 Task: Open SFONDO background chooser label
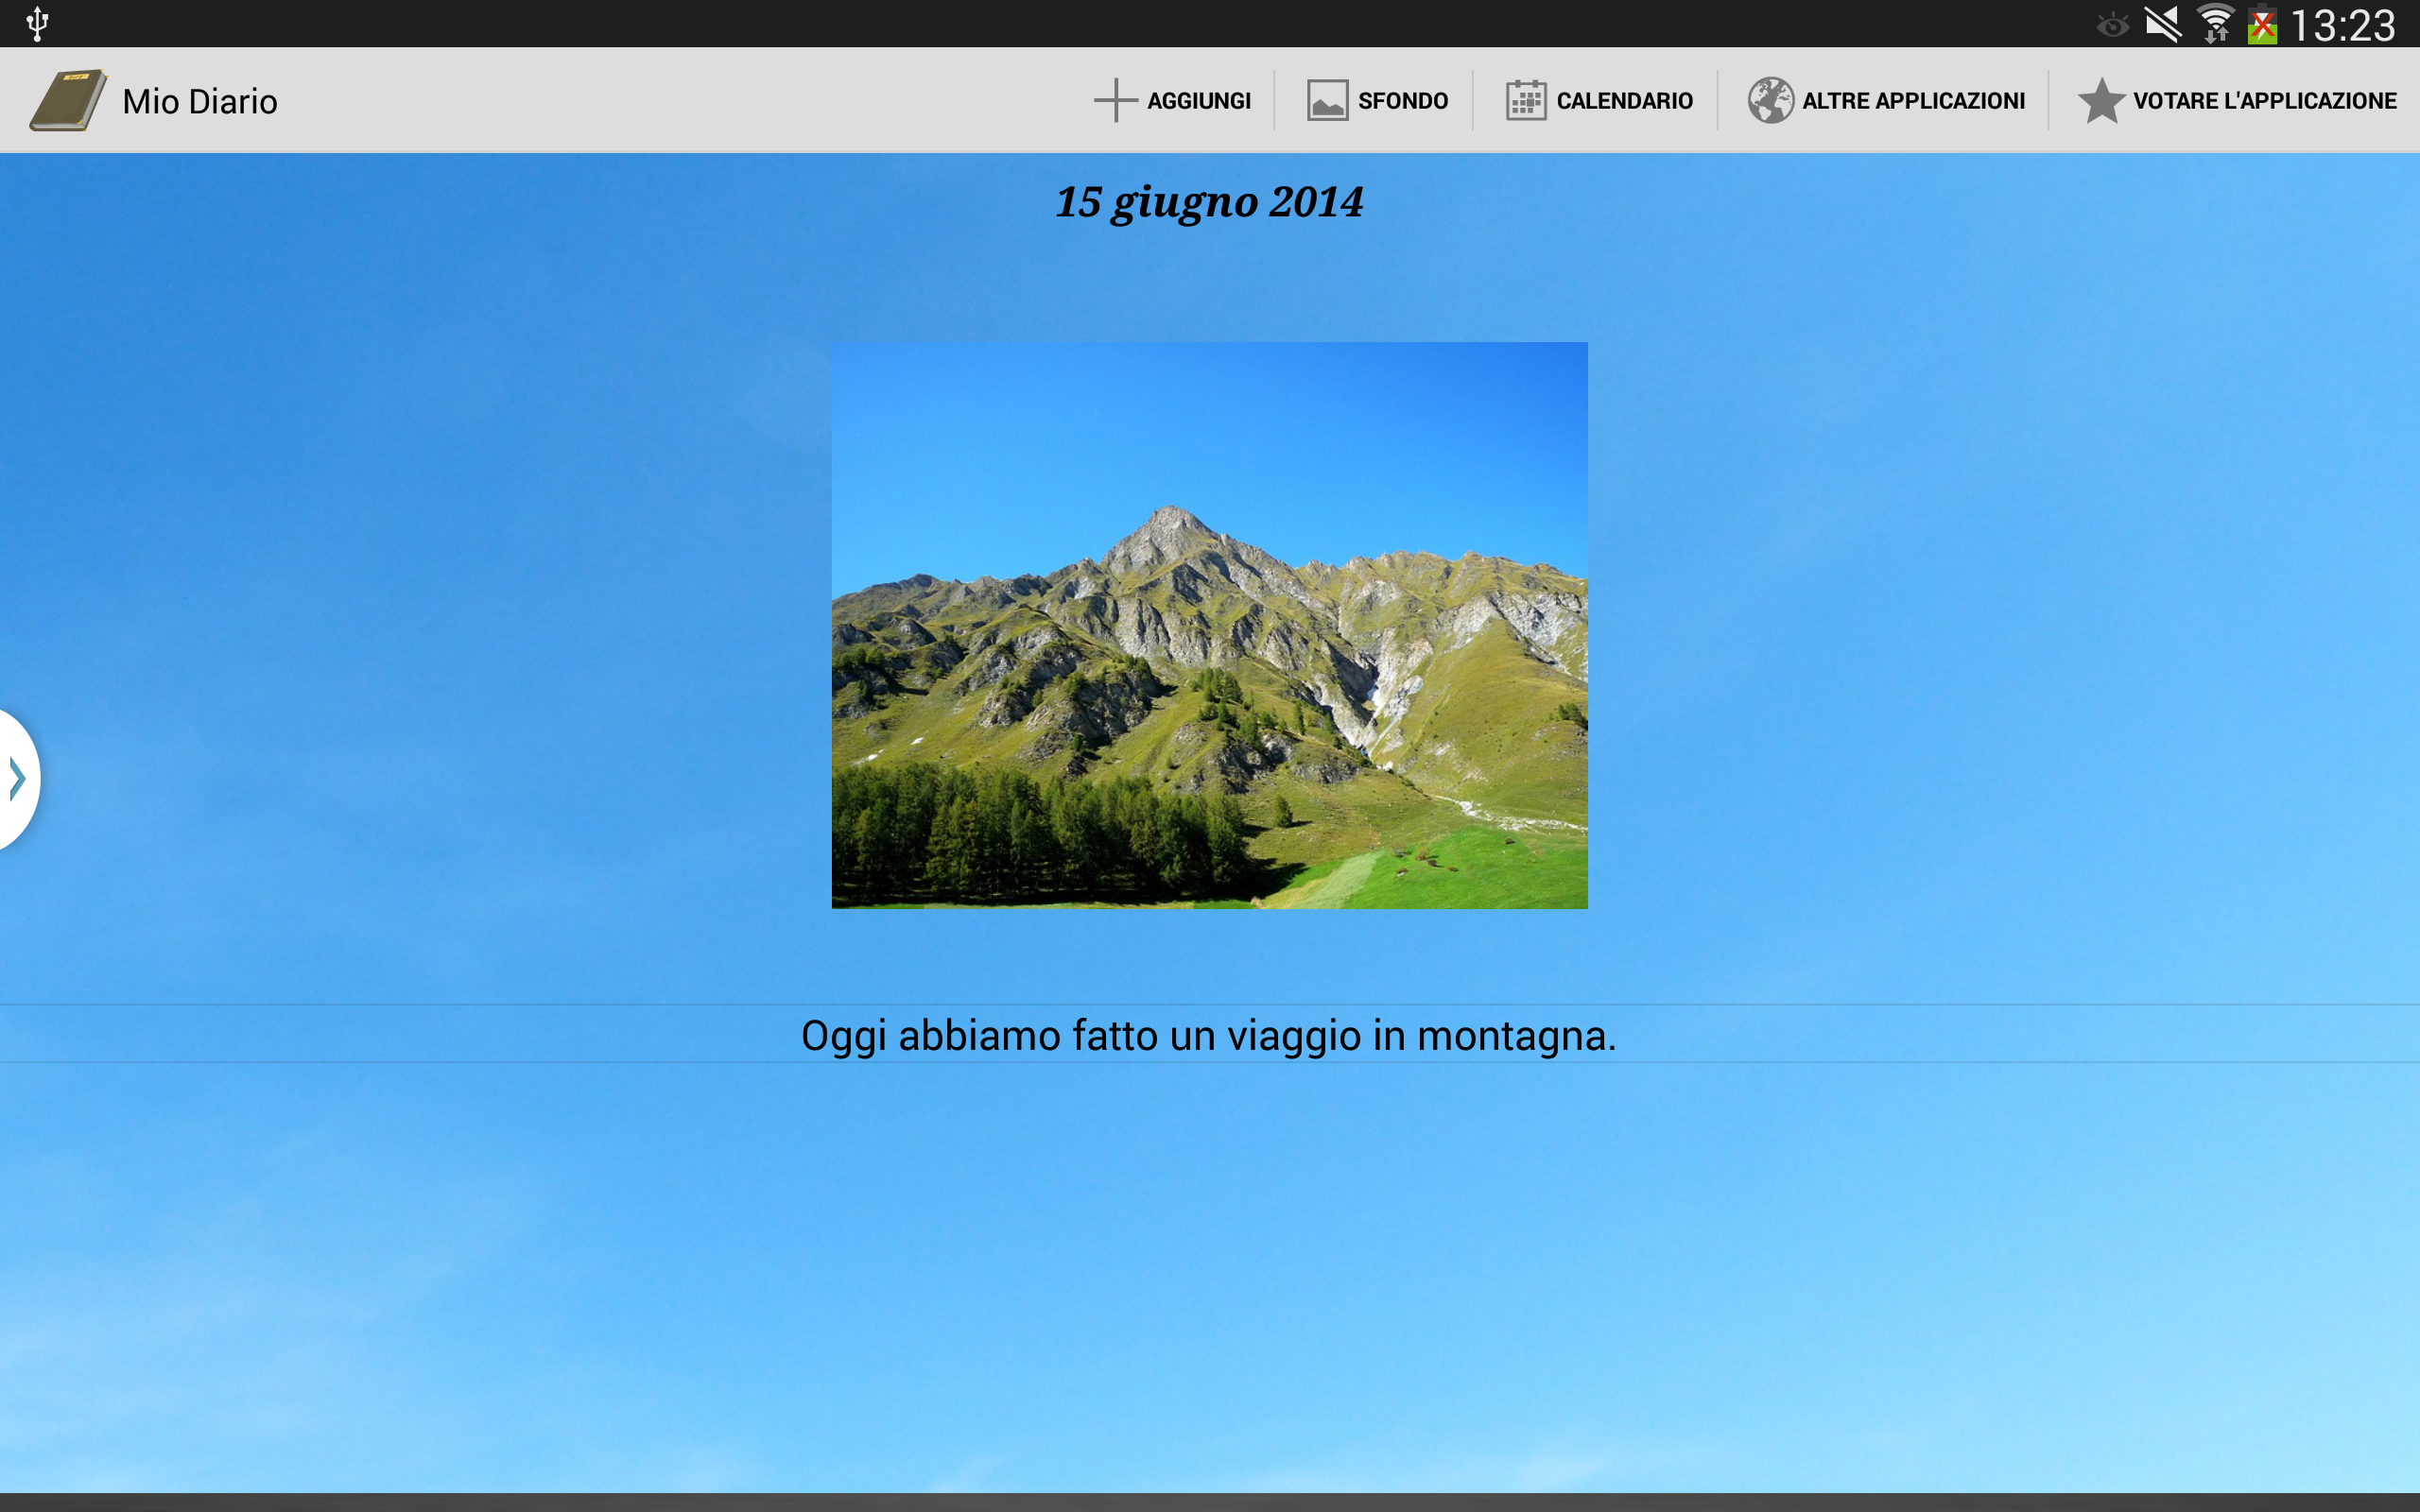(x=1402, y=101)
